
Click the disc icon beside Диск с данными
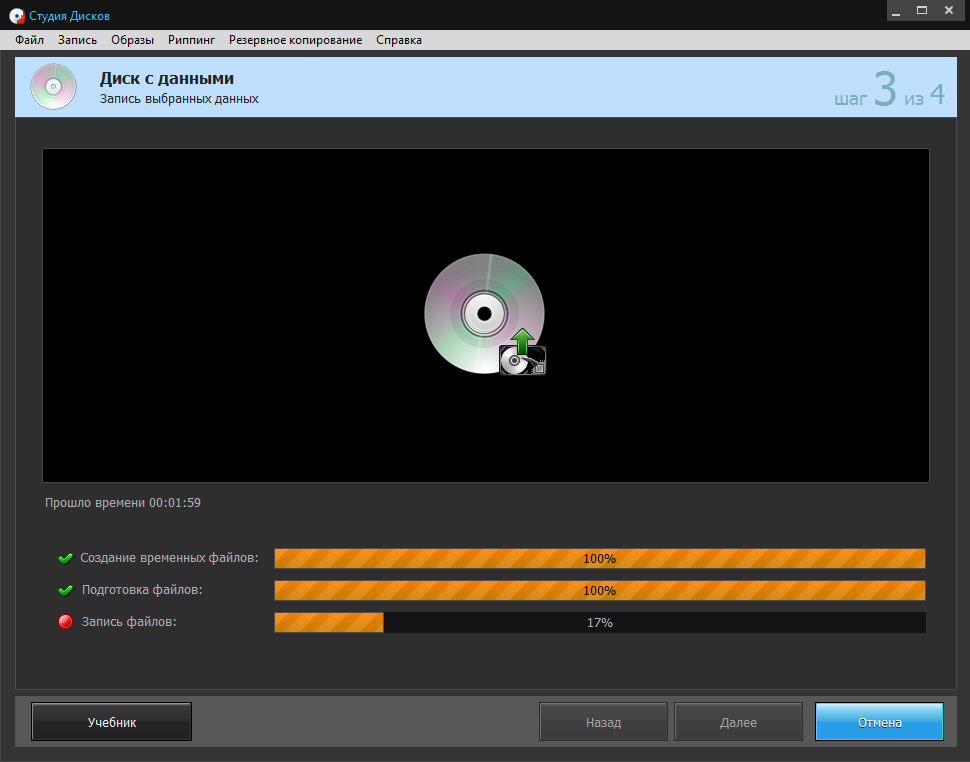[x=53, y=87]
